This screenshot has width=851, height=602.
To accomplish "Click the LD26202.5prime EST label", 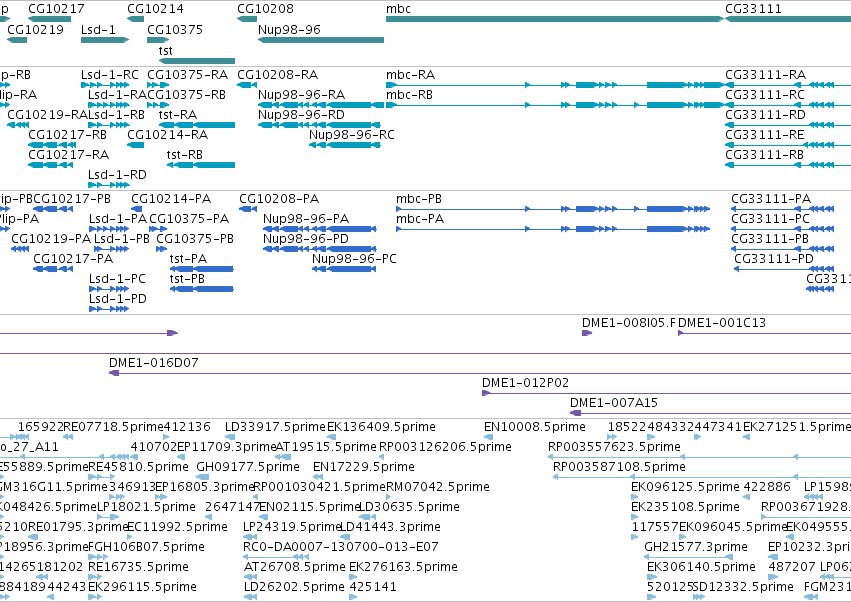I will pos(294,587).
